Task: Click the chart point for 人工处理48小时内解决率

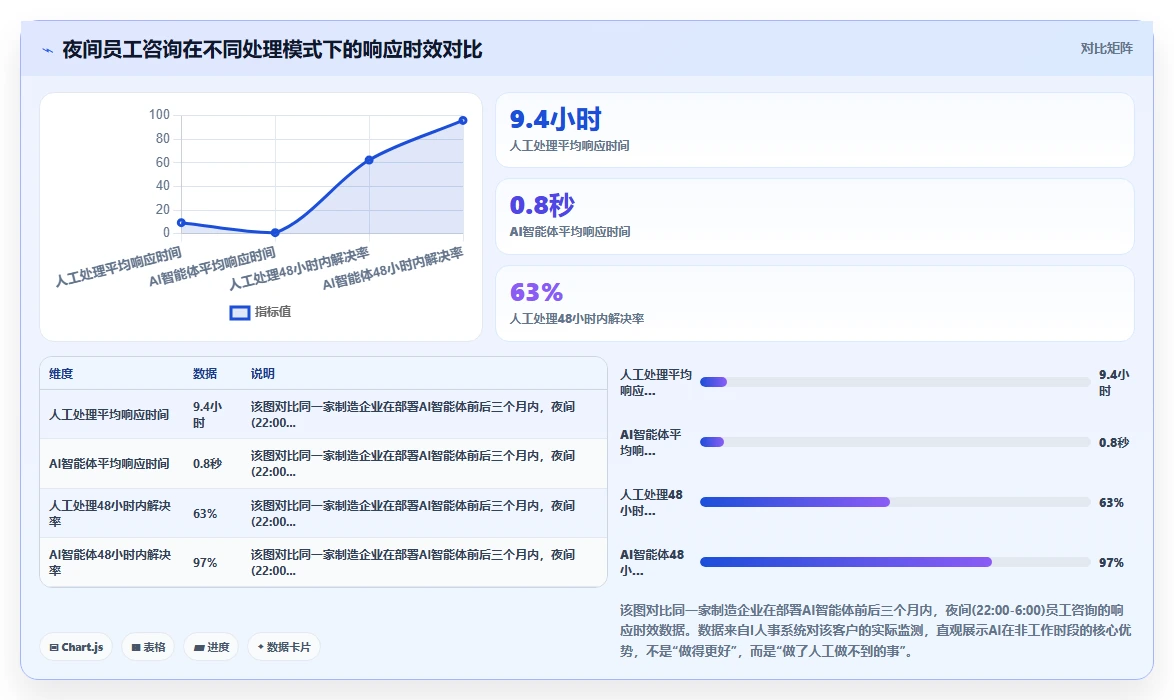Action: [x=369, y=160]
